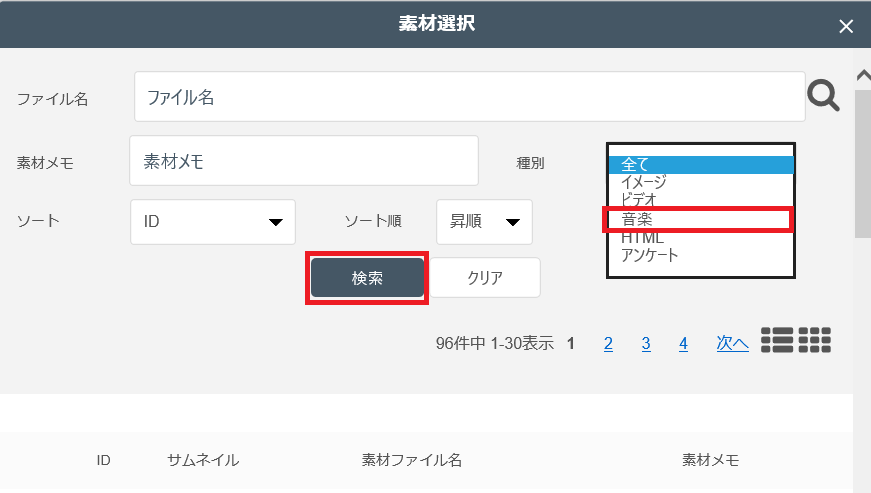The height and width of the screenshot is (493, 871).
Task: Switch to grid view layout icon
Action: (815, 340)
